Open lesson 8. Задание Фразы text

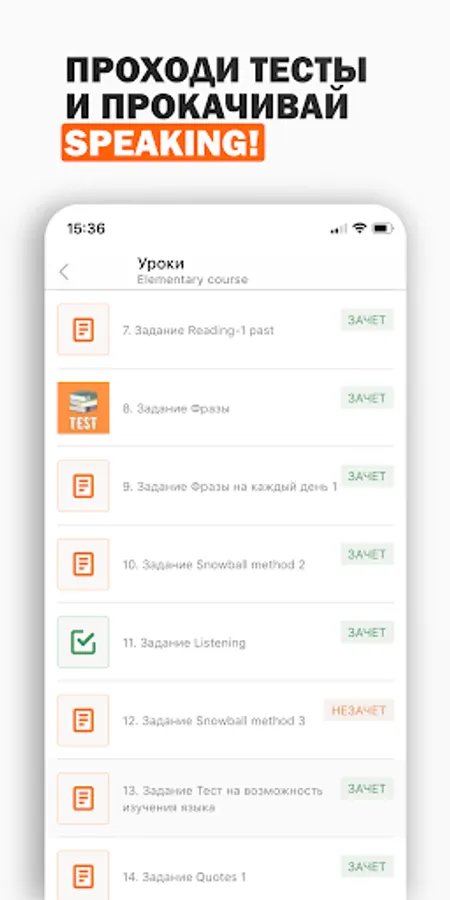click(176, 409)
